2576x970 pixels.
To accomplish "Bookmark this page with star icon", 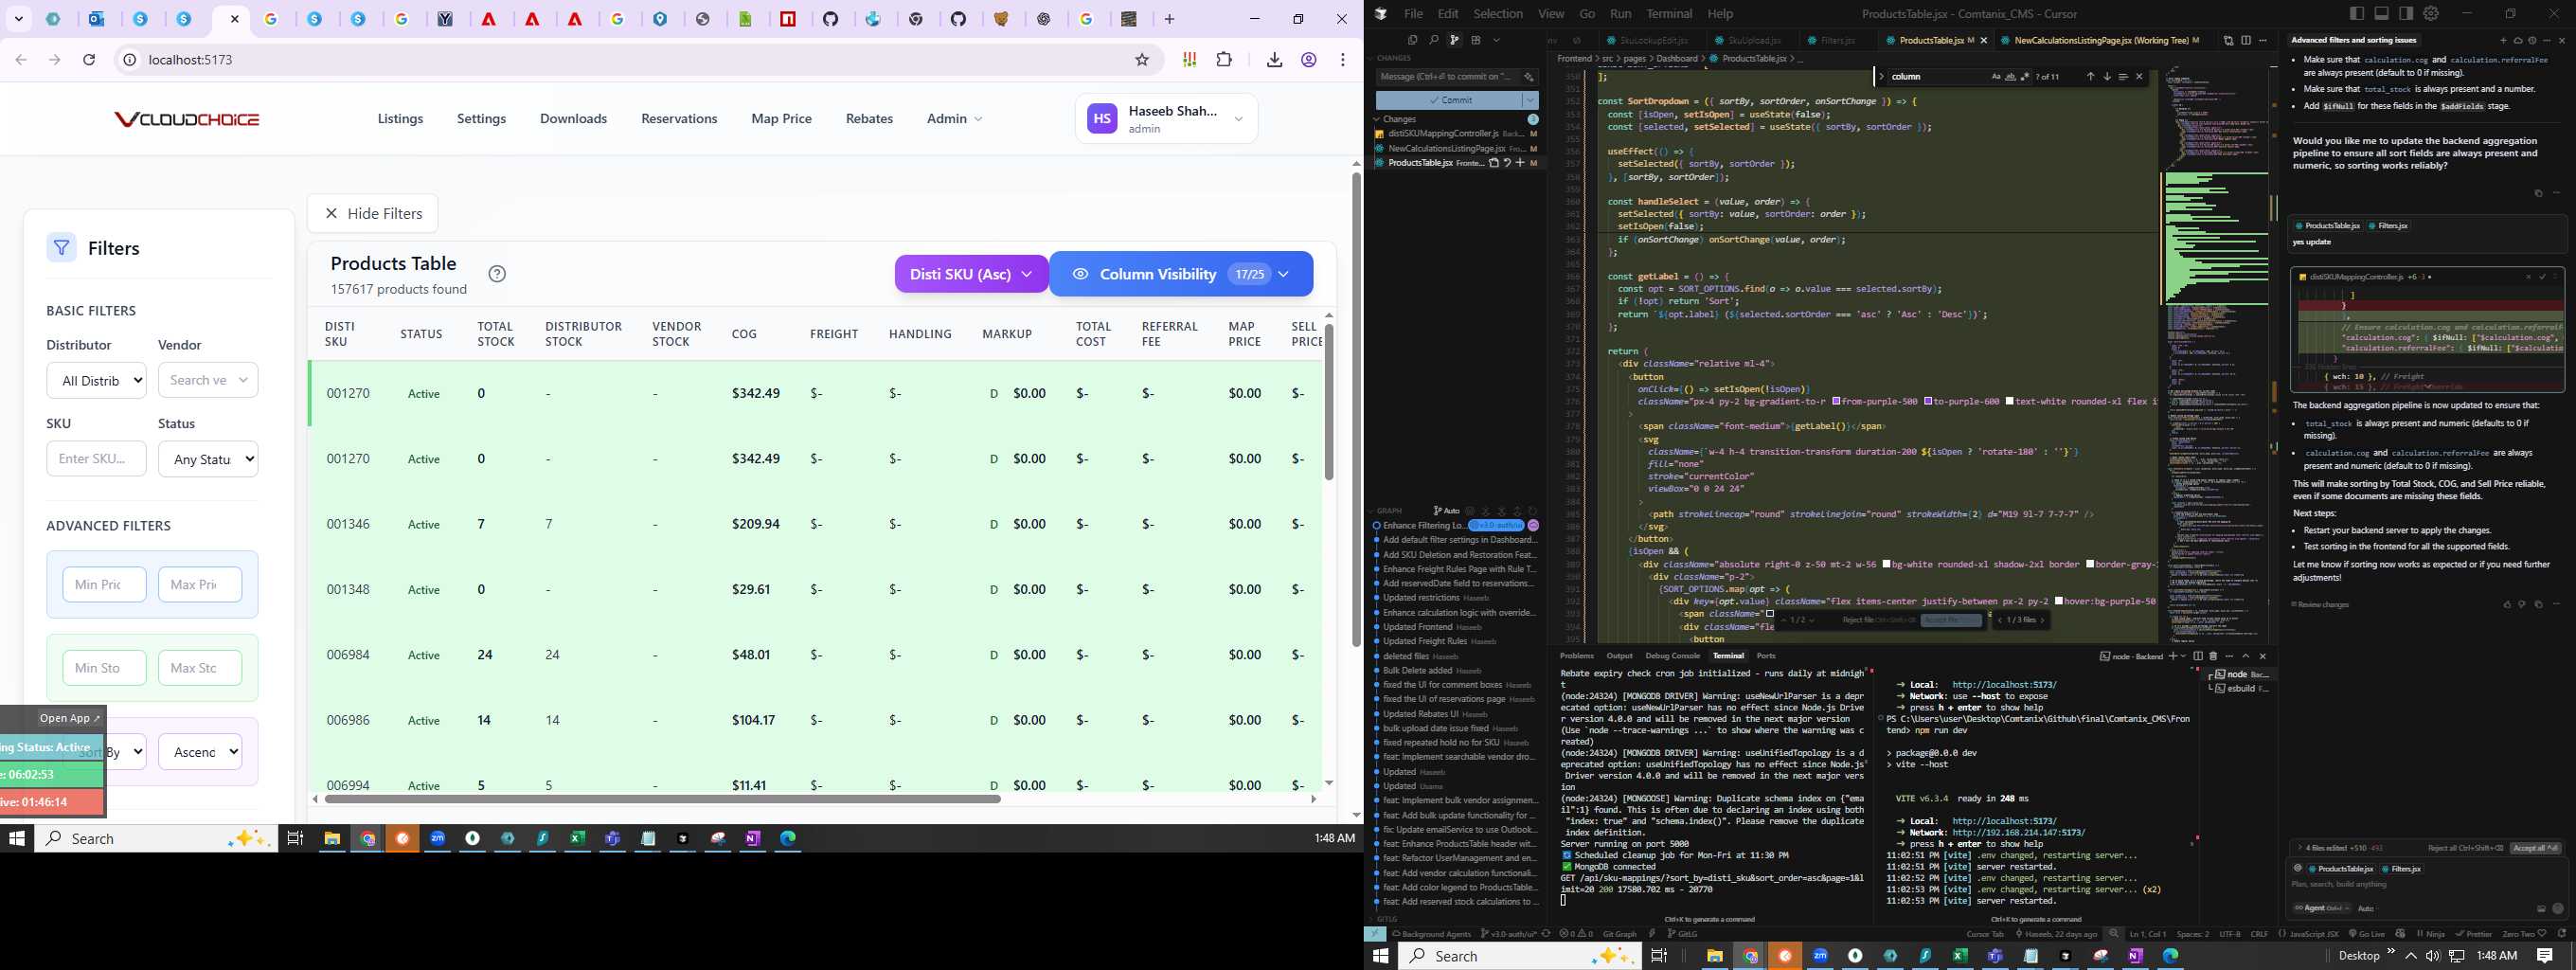I will coord(1142,59).
